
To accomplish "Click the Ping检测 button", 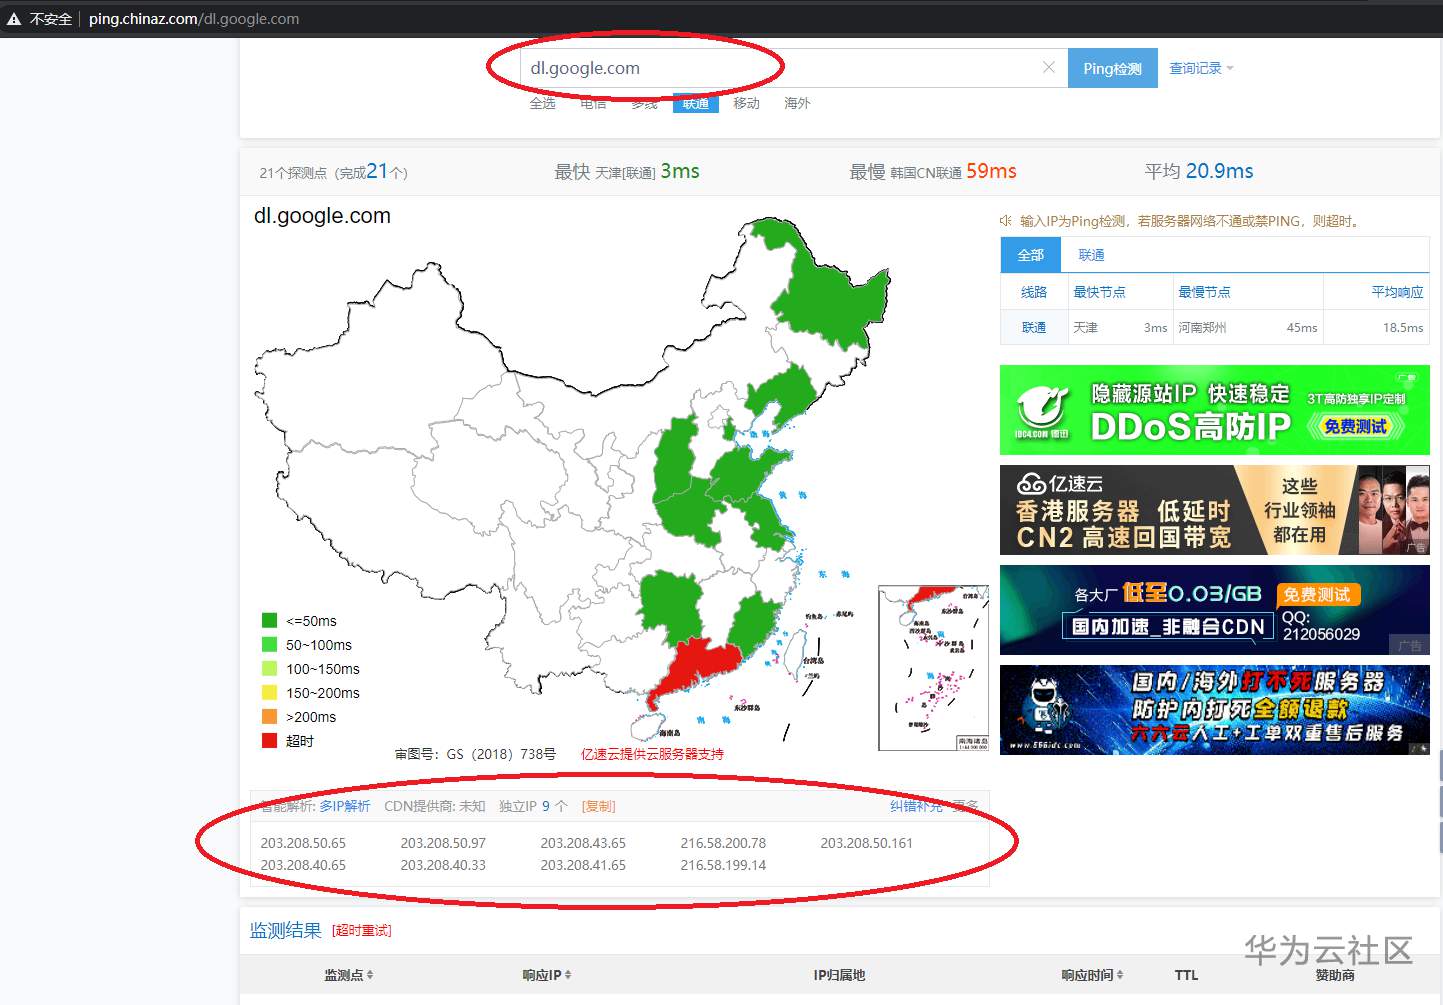I will (1112, 67).
